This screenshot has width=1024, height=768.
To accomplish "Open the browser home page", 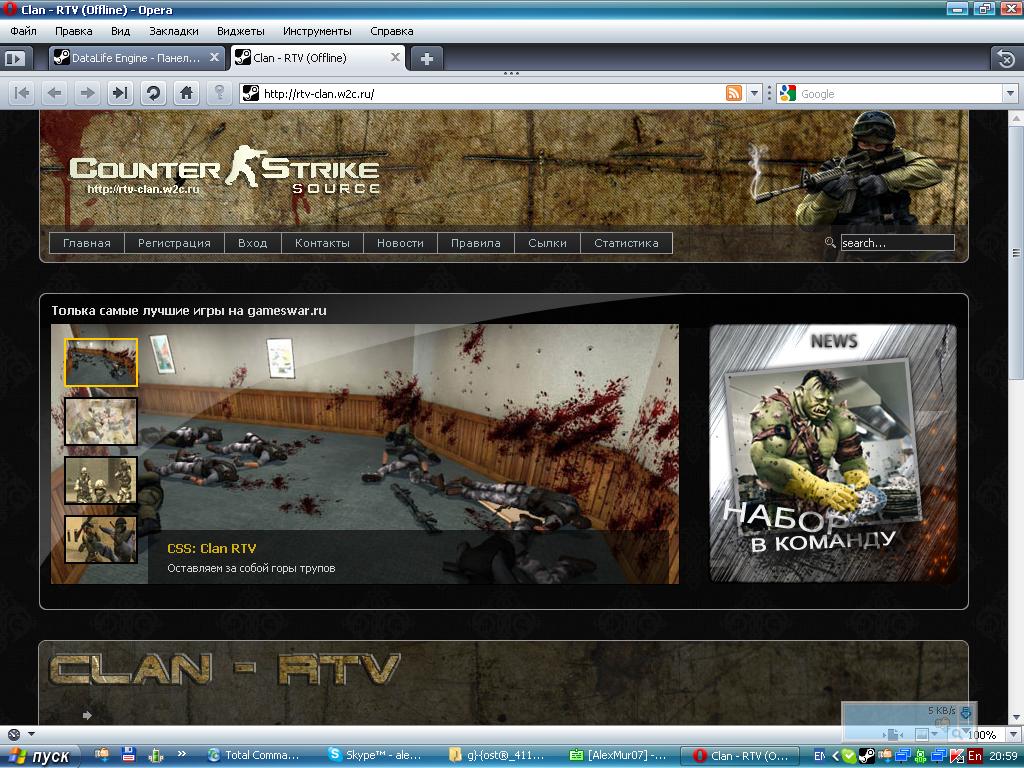I will (x=186, y=93).
